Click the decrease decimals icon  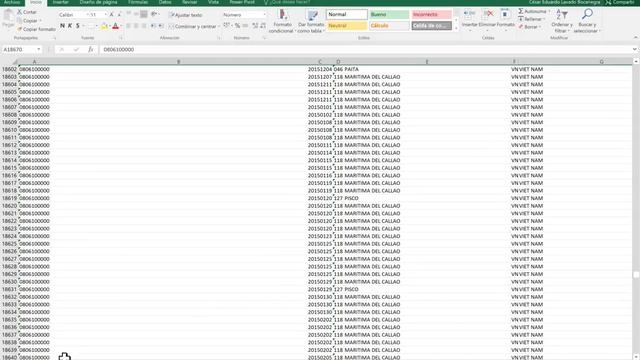[x=263, y=26]
